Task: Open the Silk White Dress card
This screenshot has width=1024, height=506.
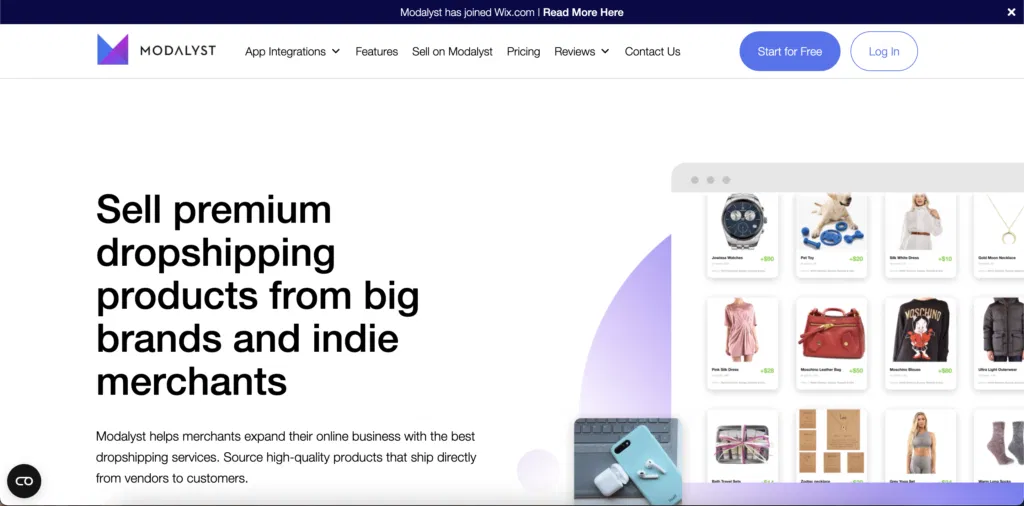Action: pos(920,235)
